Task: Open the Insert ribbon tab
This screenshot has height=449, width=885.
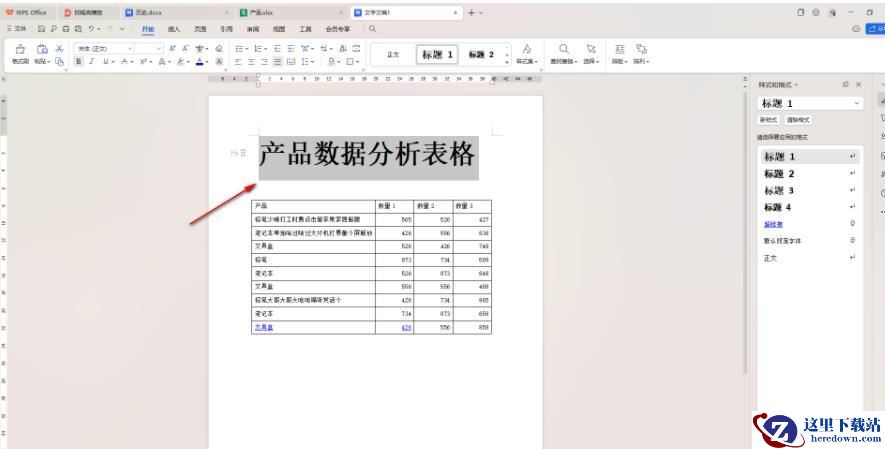Action: coord(174,29)
